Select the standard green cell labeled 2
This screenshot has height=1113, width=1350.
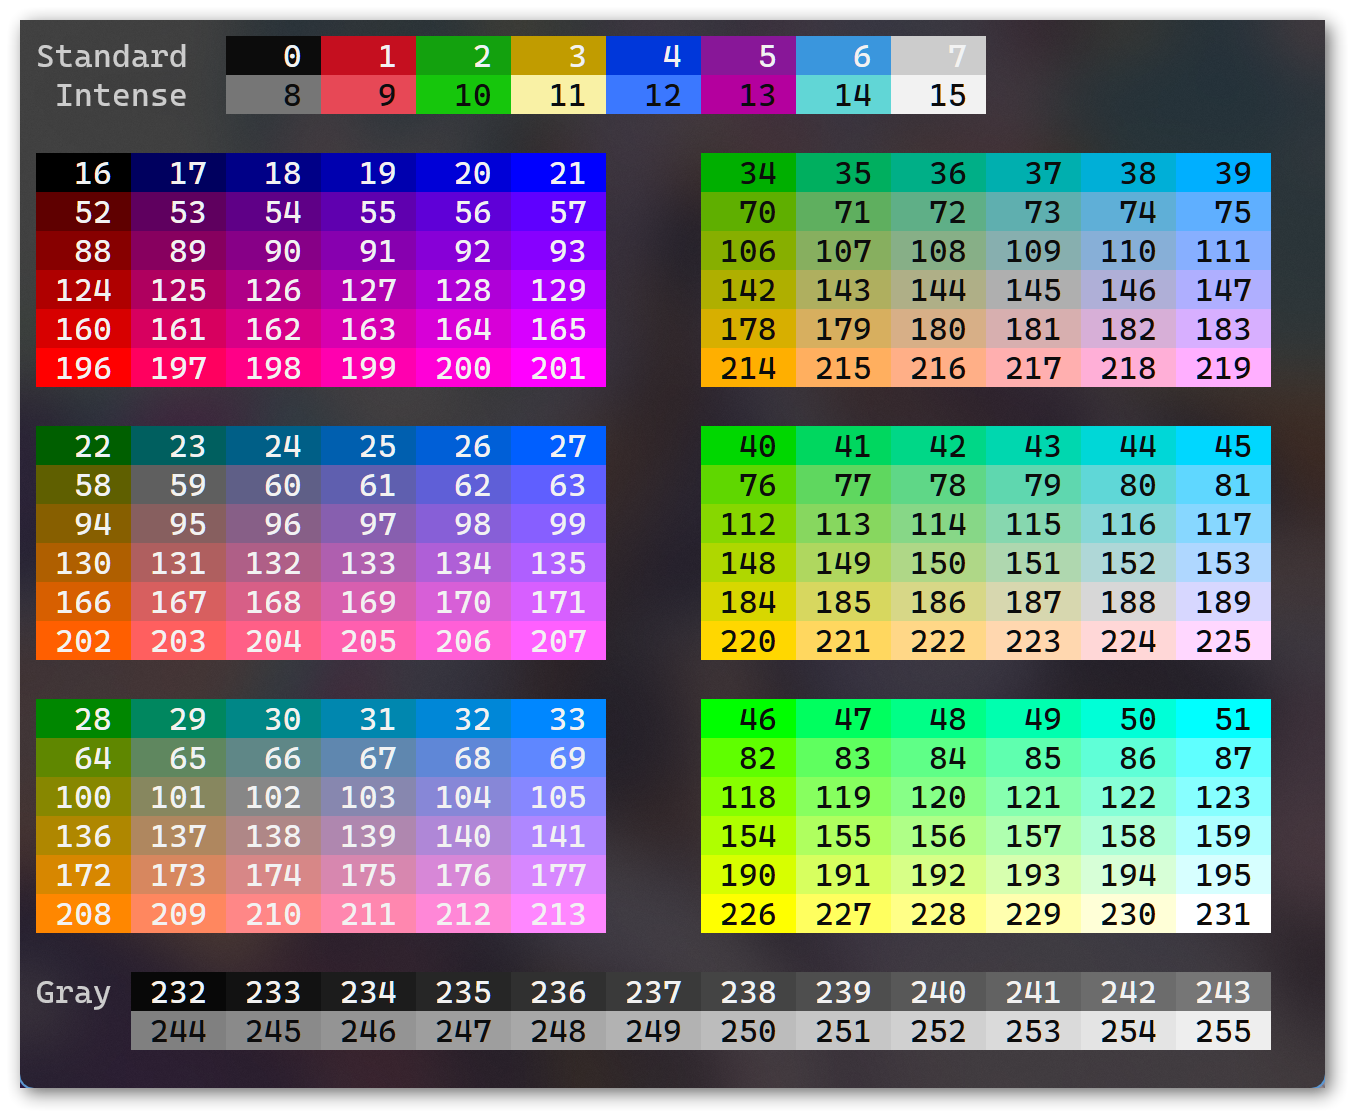(x=463, y=56)
